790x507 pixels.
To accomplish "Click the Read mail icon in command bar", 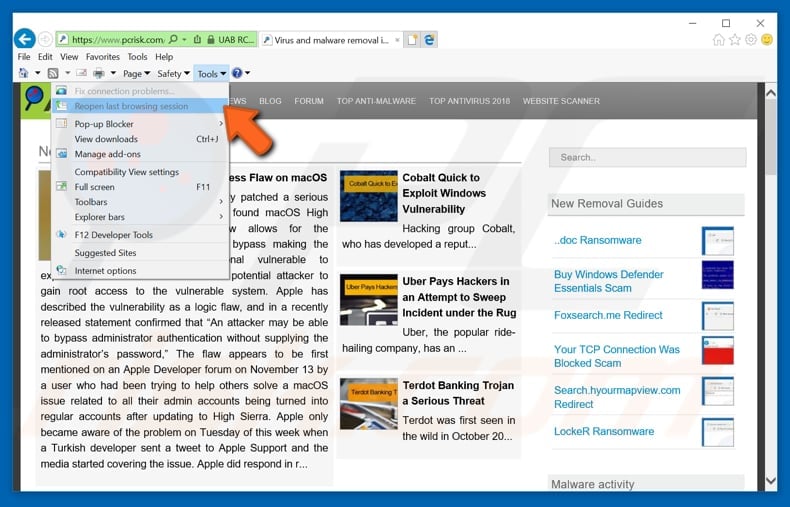I will (82, 74).
